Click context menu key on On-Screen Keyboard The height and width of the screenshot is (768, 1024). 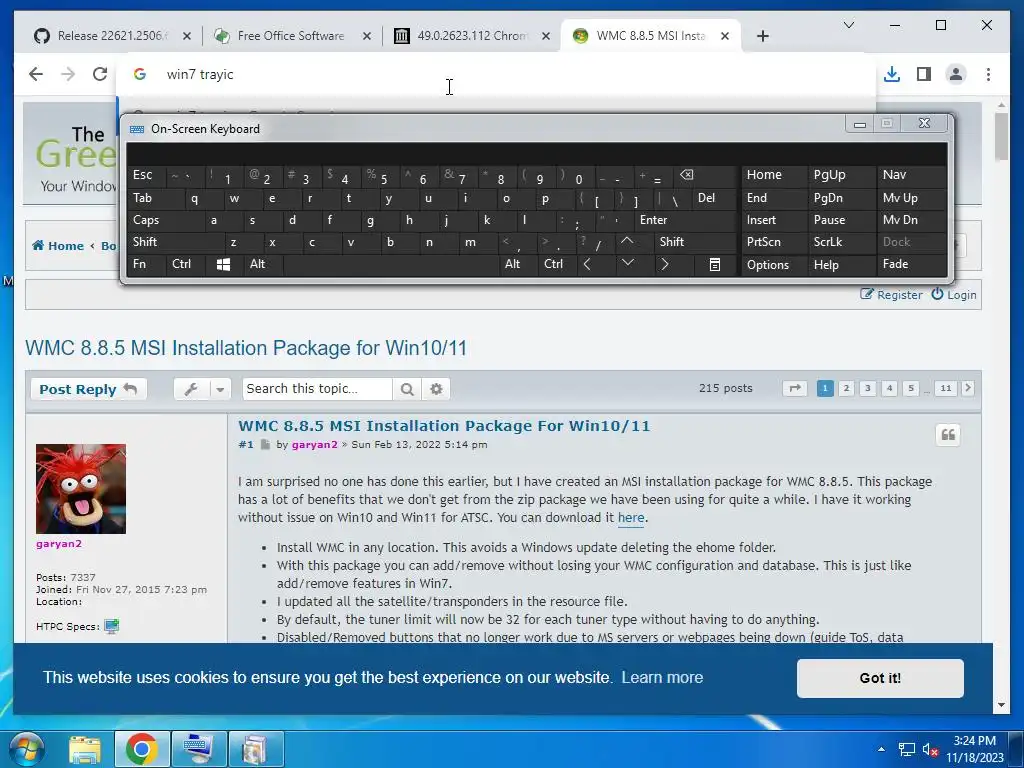click(714, 264)
